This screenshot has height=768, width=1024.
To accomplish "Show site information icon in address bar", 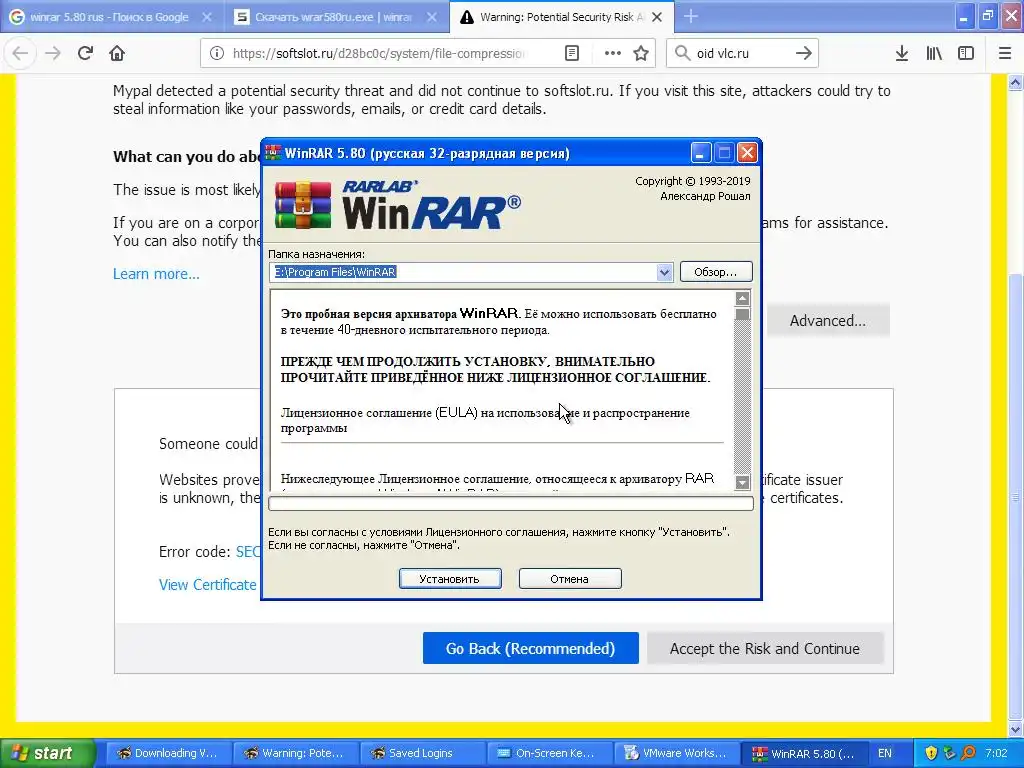I will [217, 54].
